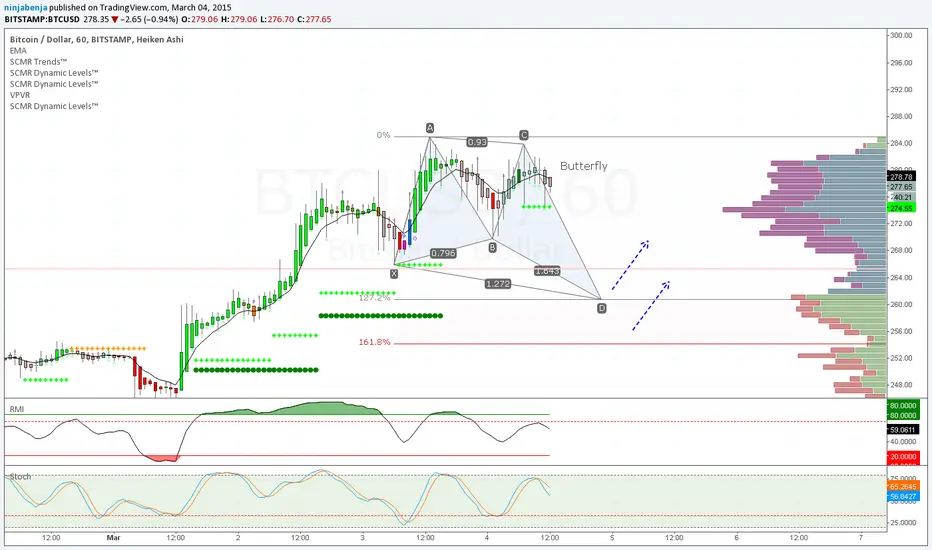Click the 127.2% Fibonacci level label
Screen dimensions: 932x550
pos(374,297)
